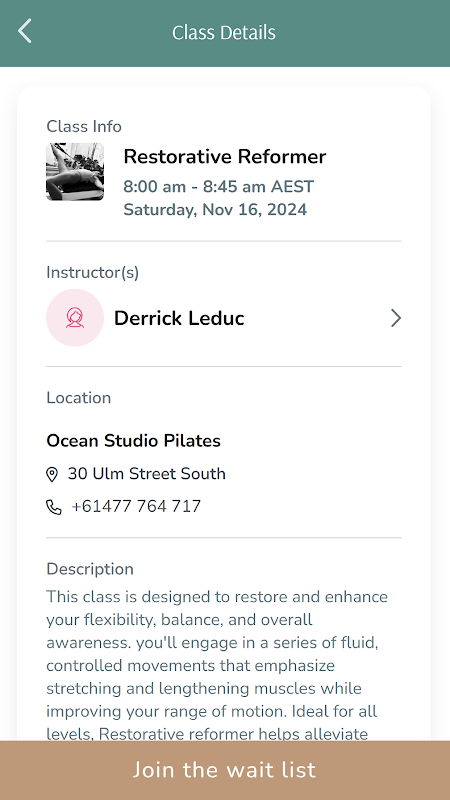The width and height of the screenshot is (450, 800).
Task: Tap the Class Details header title
Action: [224, 33]
